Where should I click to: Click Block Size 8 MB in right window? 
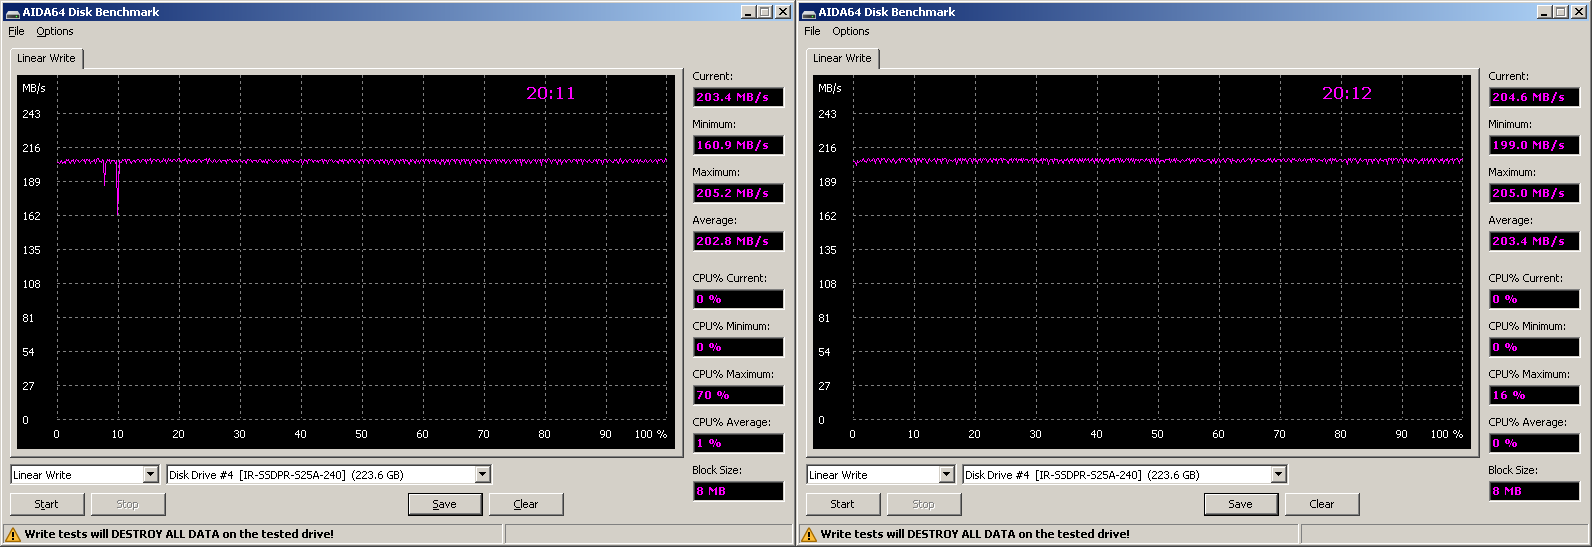[x=1534, y=491]
